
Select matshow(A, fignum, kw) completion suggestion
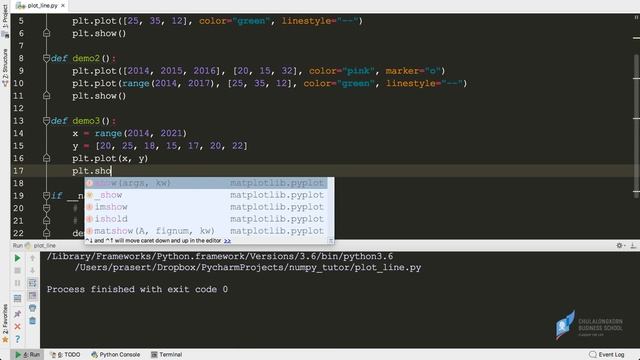206,231
